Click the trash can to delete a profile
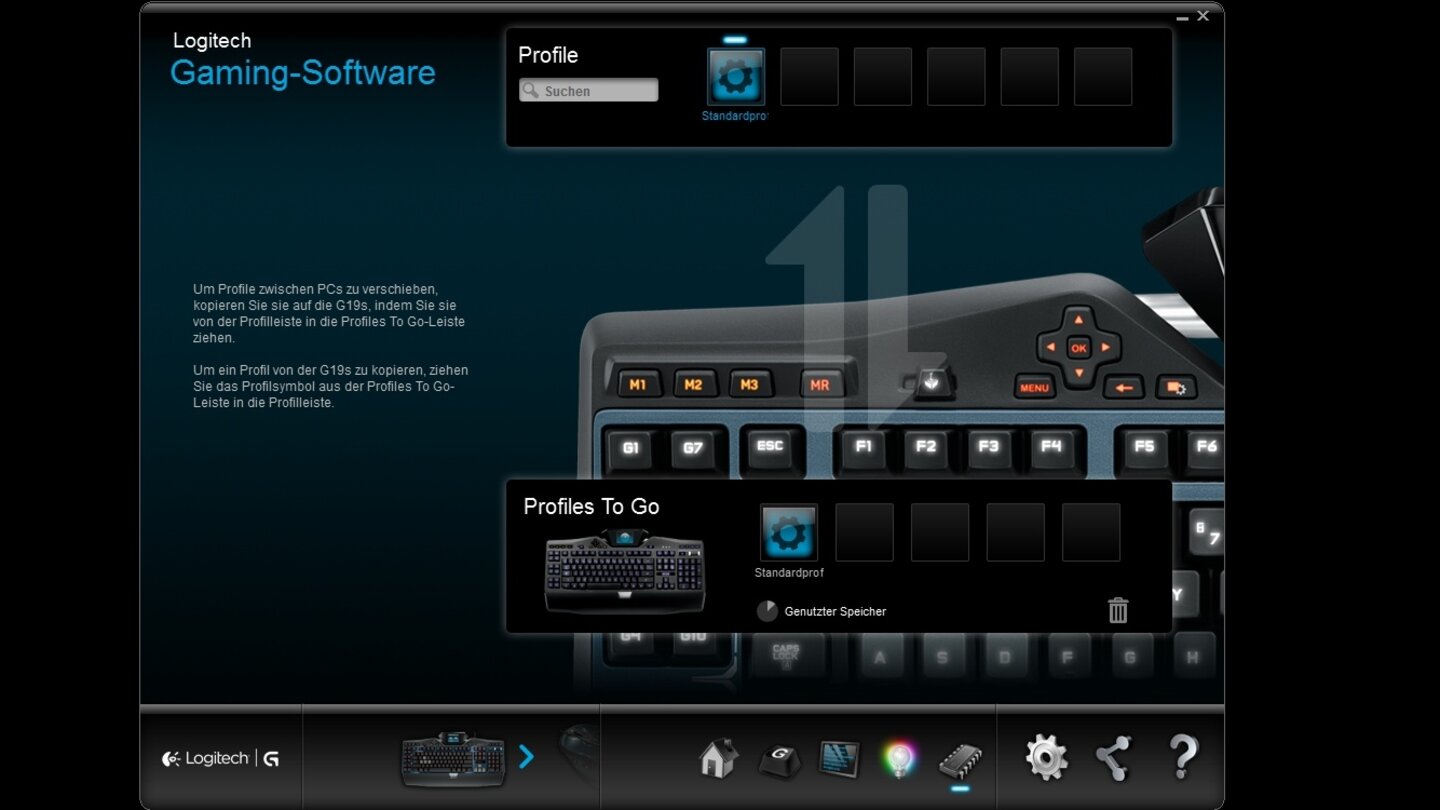Image resolution: width=1440 pixels, height=810 pixels. coord(1118,610)
